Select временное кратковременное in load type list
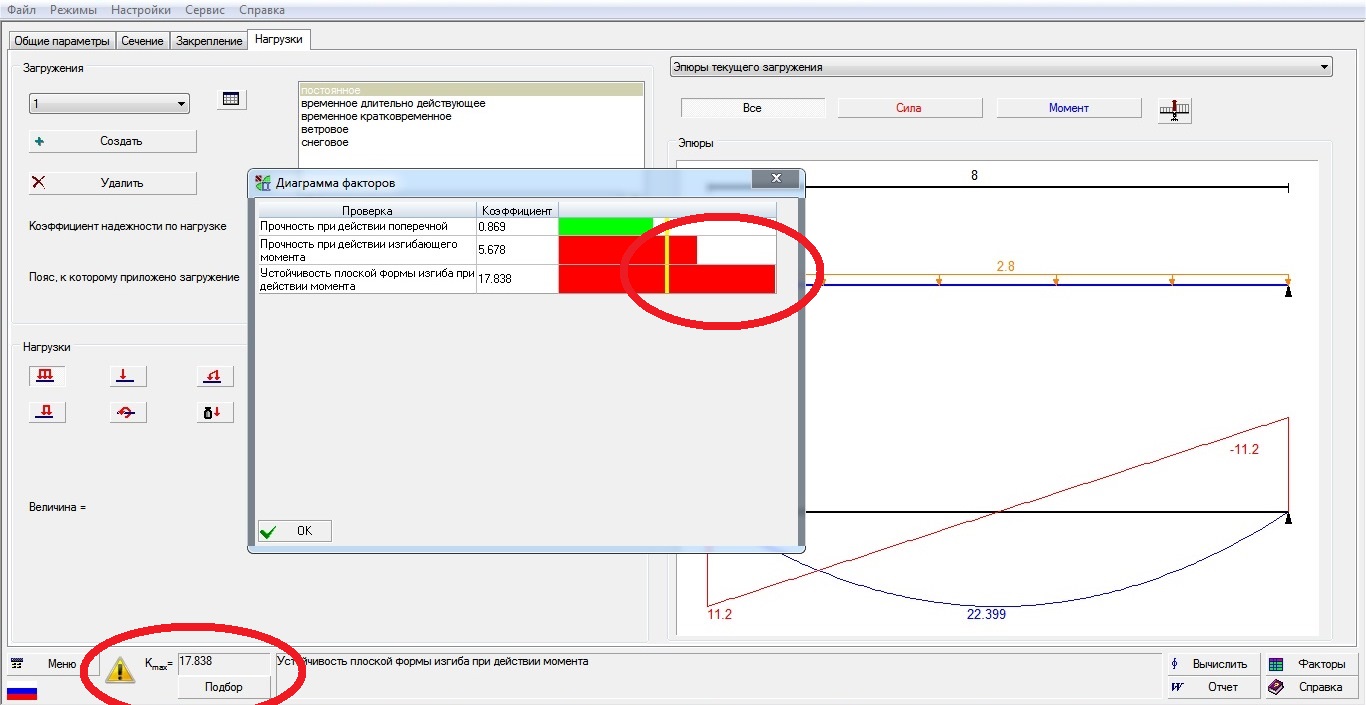This screenshot has width=1366, height=705. 376,116
